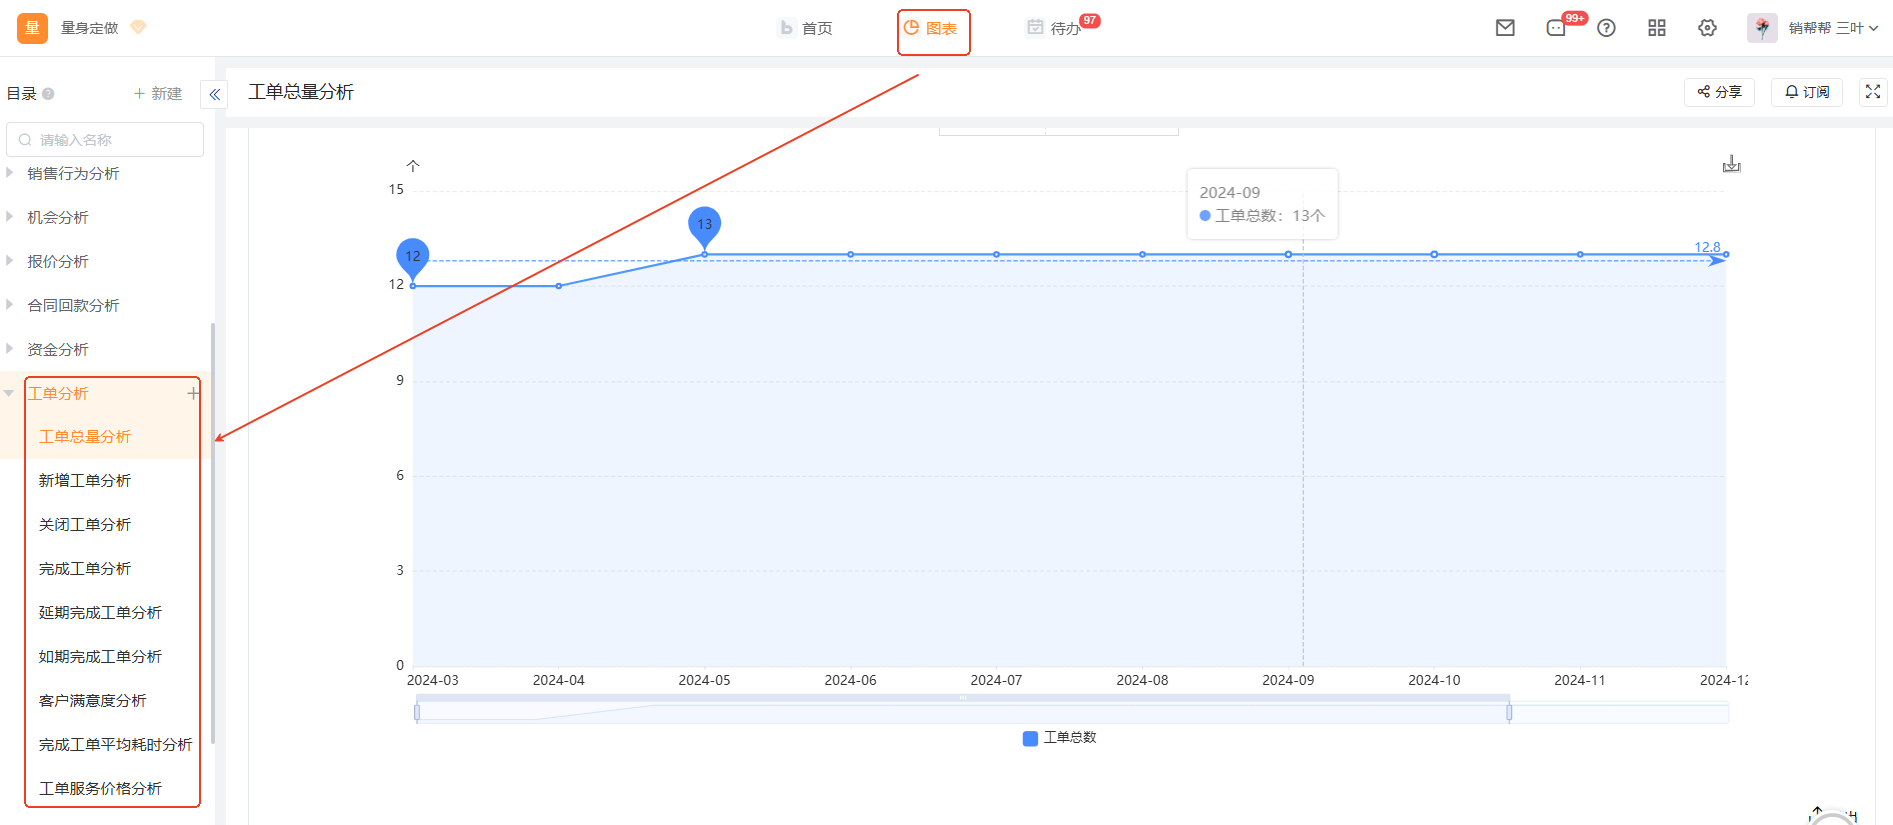Image resolution: width=1893 pixels, height=825 pixels.
Task: Open the apps grid icon
Action: coord(1657,28)
